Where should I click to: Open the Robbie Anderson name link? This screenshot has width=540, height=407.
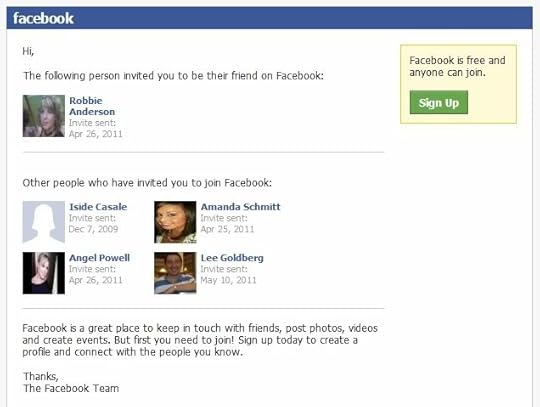92,106
